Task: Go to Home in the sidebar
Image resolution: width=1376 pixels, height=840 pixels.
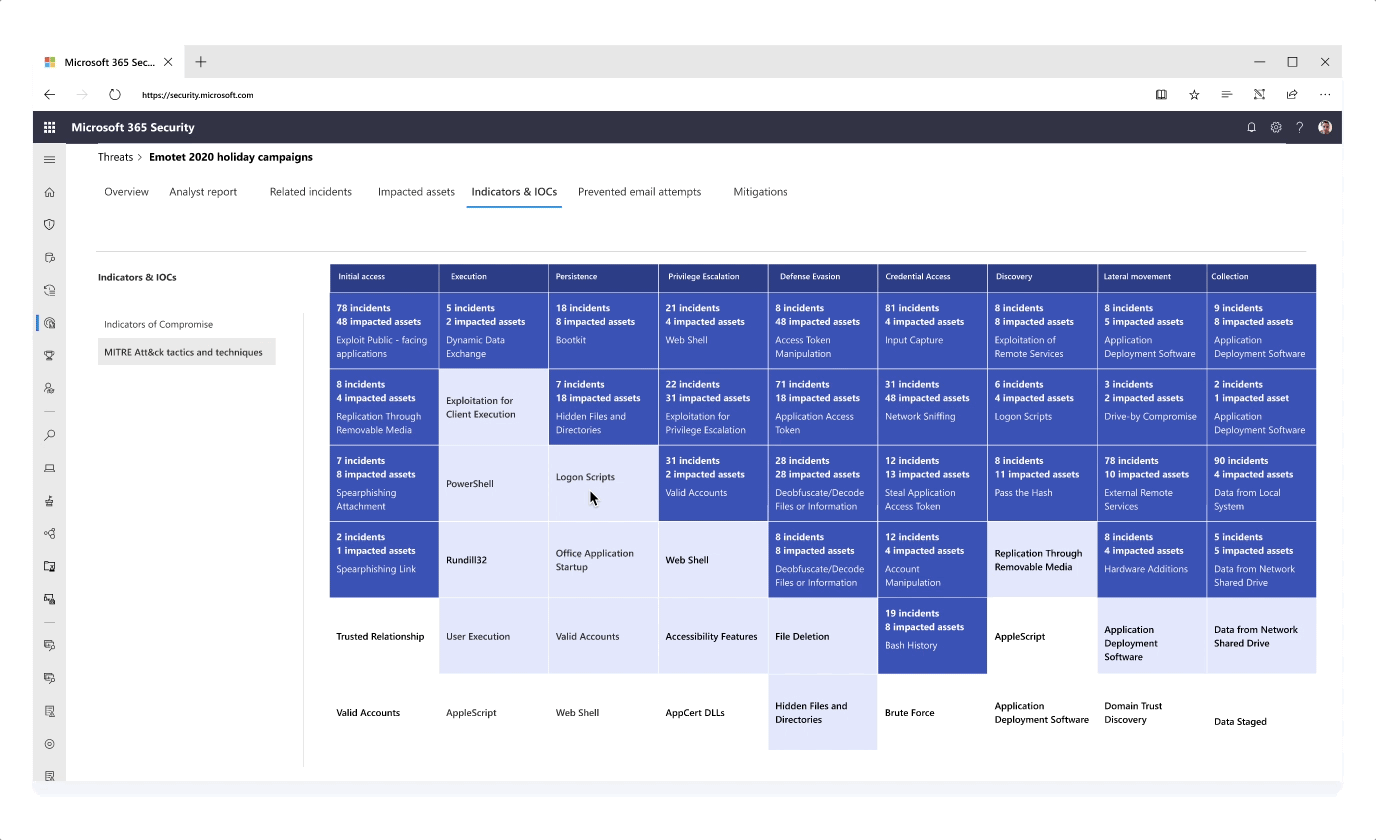Action: tap(49, 192)
